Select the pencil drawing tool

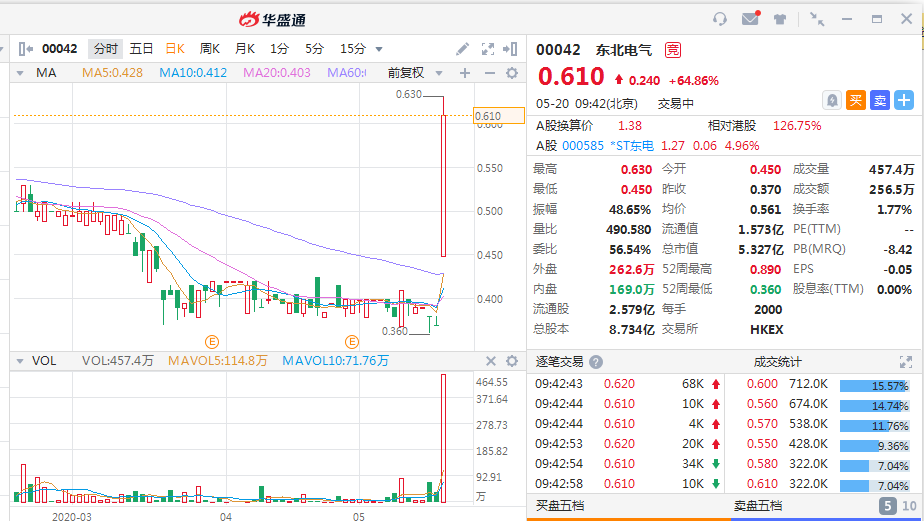[463, 49]
